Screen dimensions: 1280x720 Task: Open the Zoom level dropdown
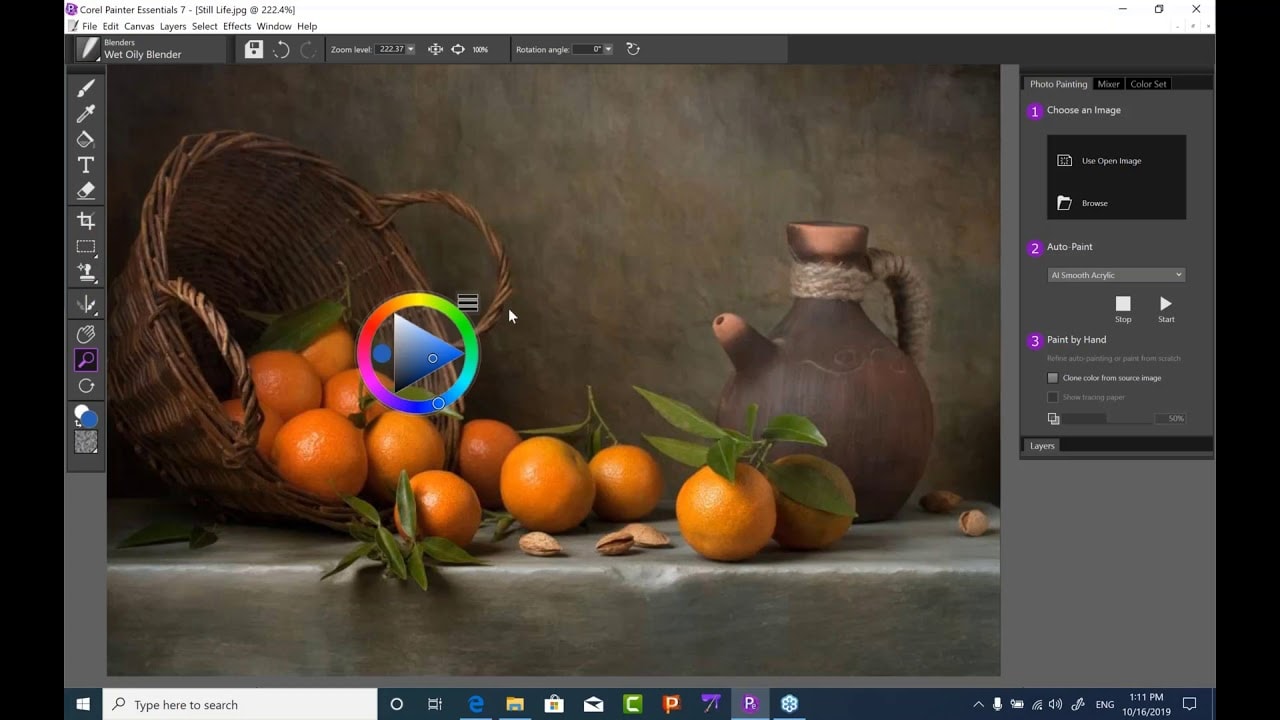tap(412, 48)
